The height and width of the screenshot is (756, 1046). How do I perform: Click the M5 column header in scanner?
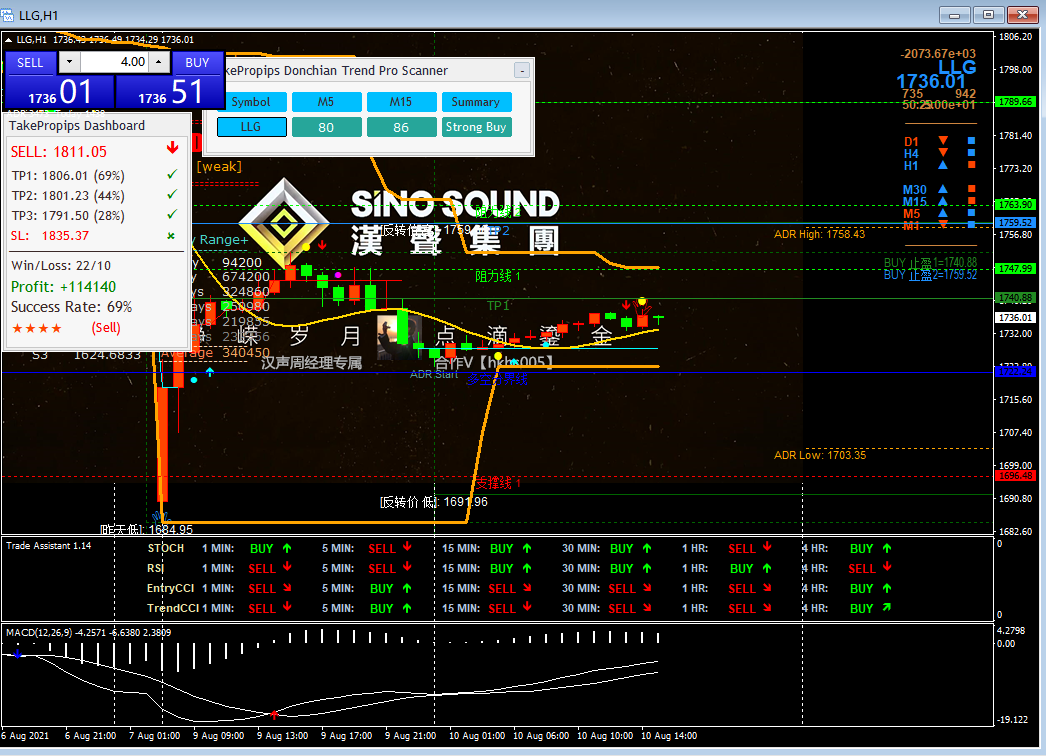tap(326, 102)
